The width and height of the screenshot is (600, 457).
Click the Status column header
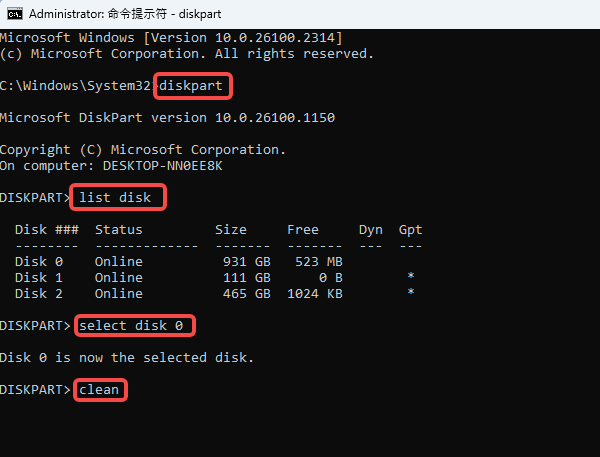tap(119, 230)
